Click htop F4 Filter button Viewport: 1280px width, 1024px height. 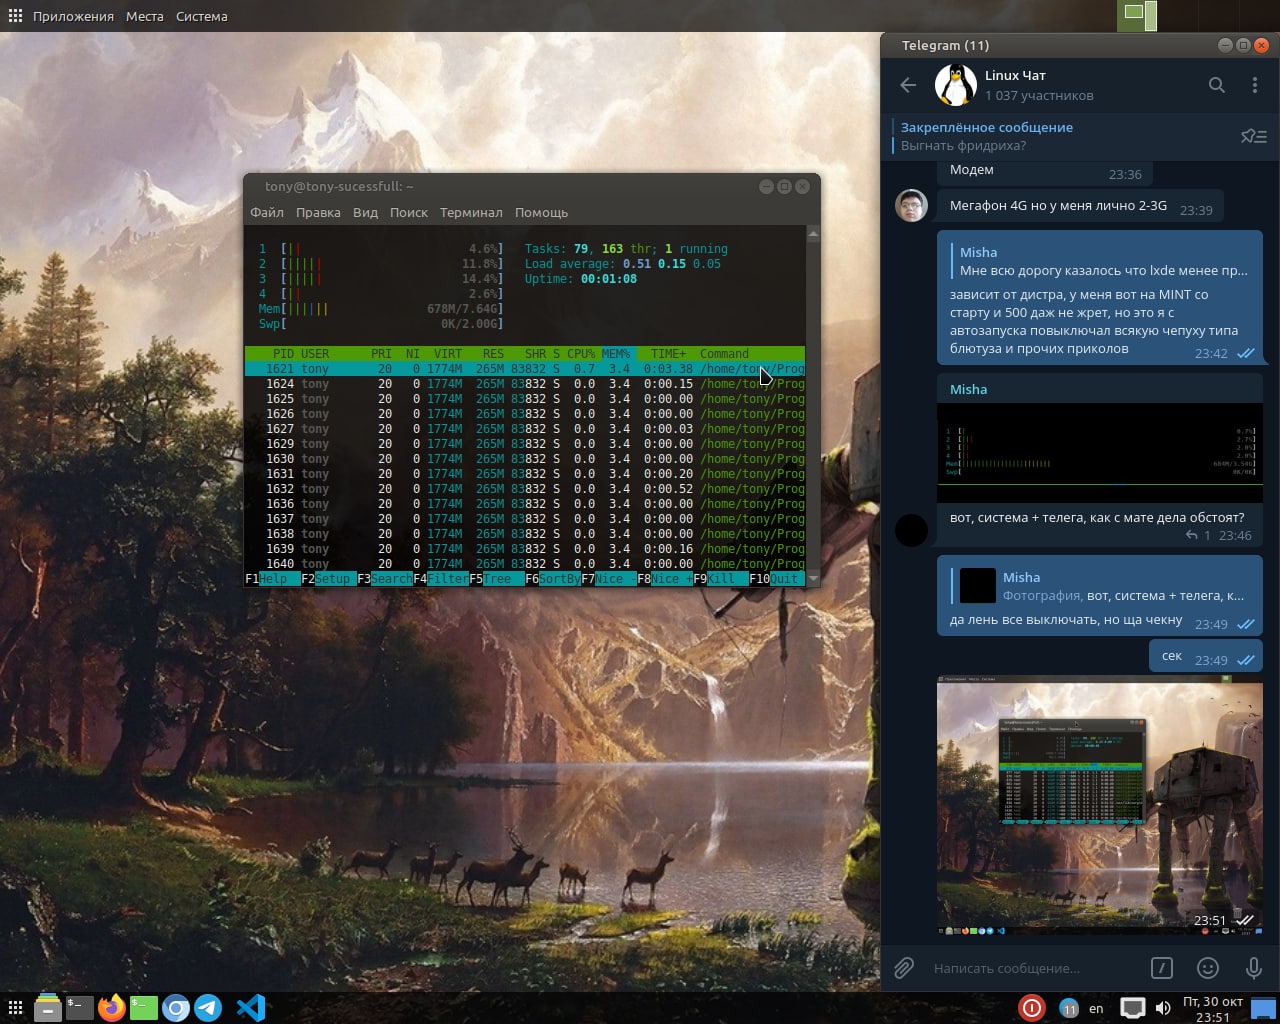[x=441, y=579]
